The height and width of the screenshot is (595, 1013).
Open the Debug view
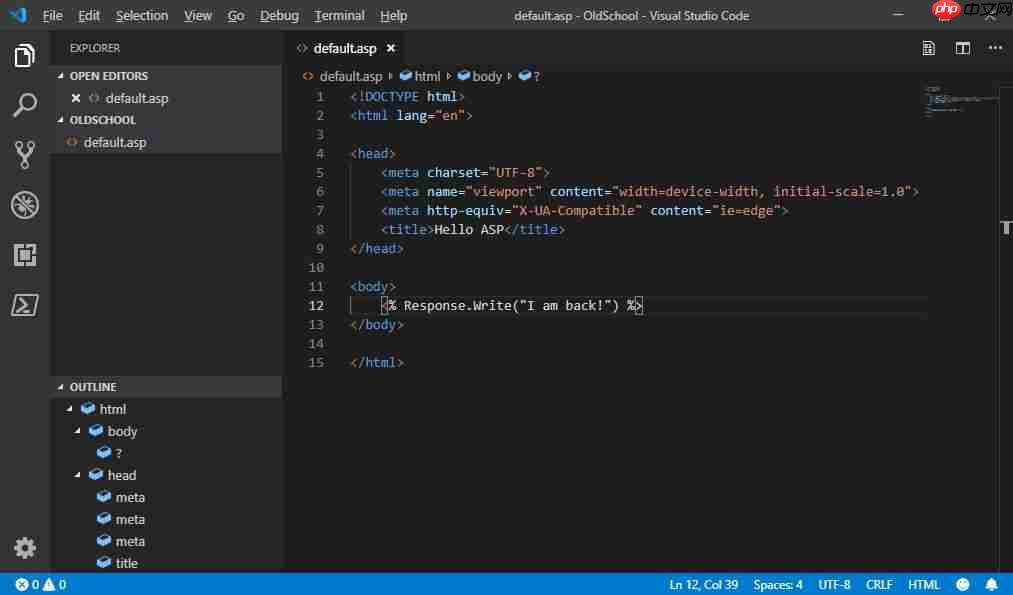tap(25, 205)
